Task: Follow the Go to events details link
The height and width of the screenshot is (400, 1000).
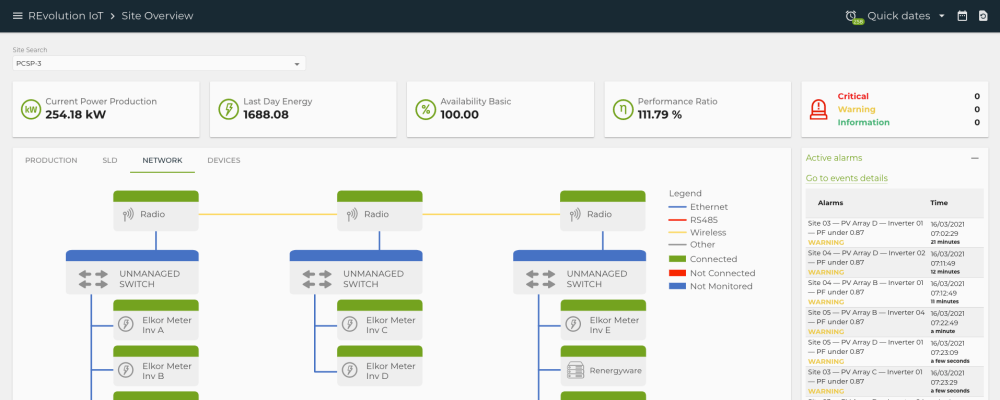Action: [846, 178]
